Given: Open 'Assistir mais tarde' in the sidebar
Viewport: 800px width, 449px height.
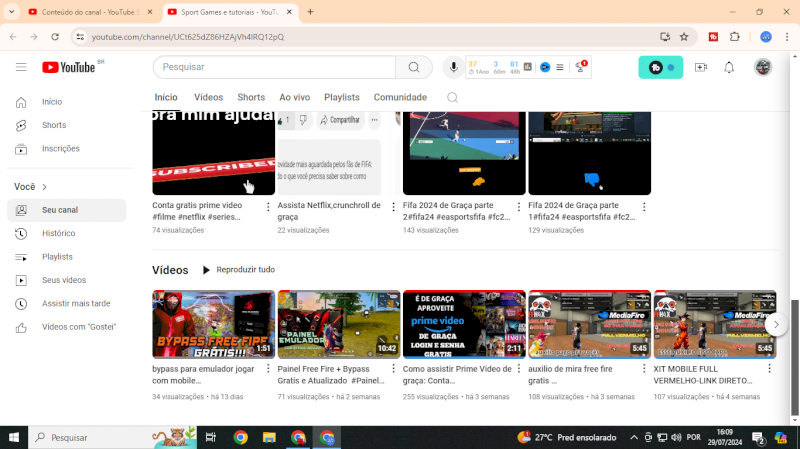Looking at the screenshot, I should tap(76, 303).
